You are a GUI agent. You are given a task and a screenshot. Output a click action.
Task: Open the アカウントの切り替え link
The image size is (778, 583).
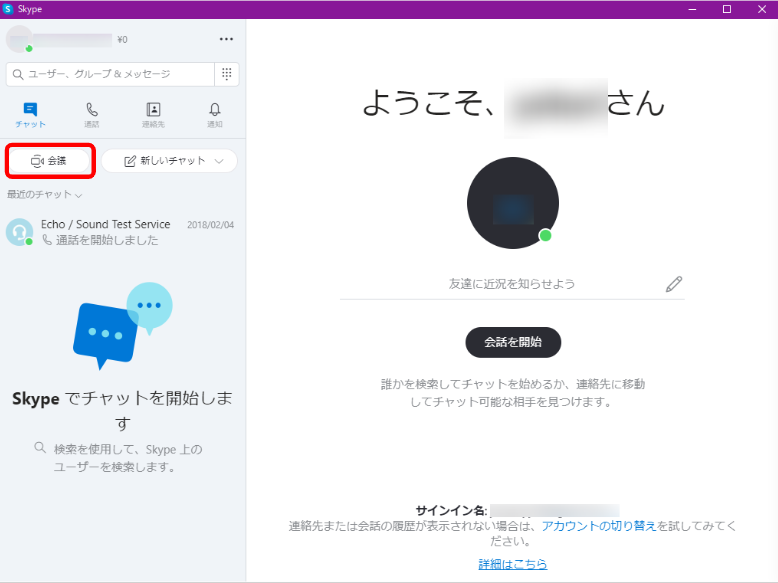(x=599, y=526)
